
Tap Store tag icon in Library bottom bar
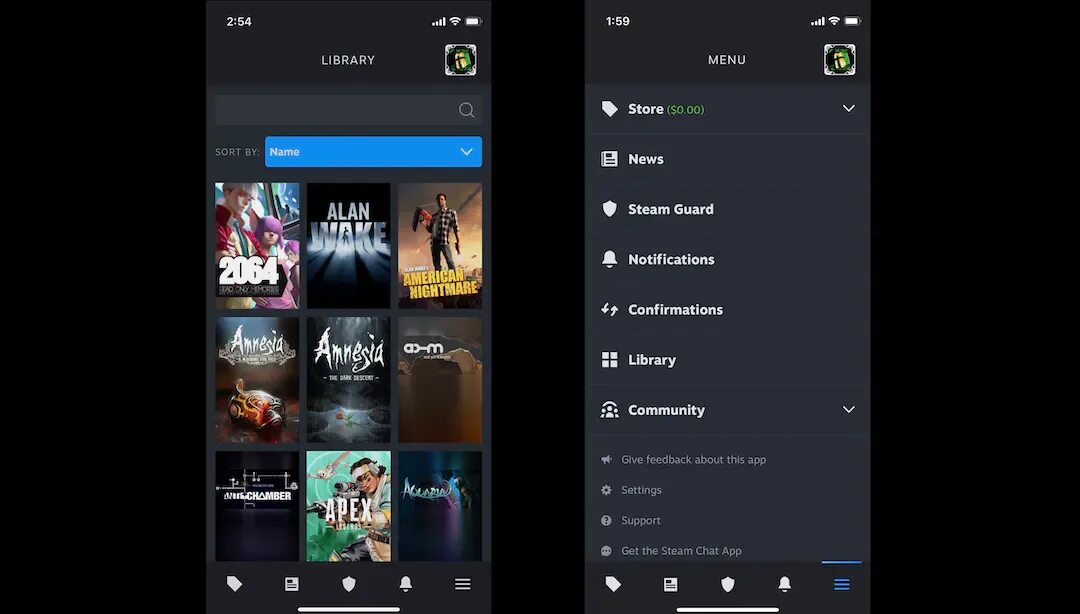[x=234, y=584]
